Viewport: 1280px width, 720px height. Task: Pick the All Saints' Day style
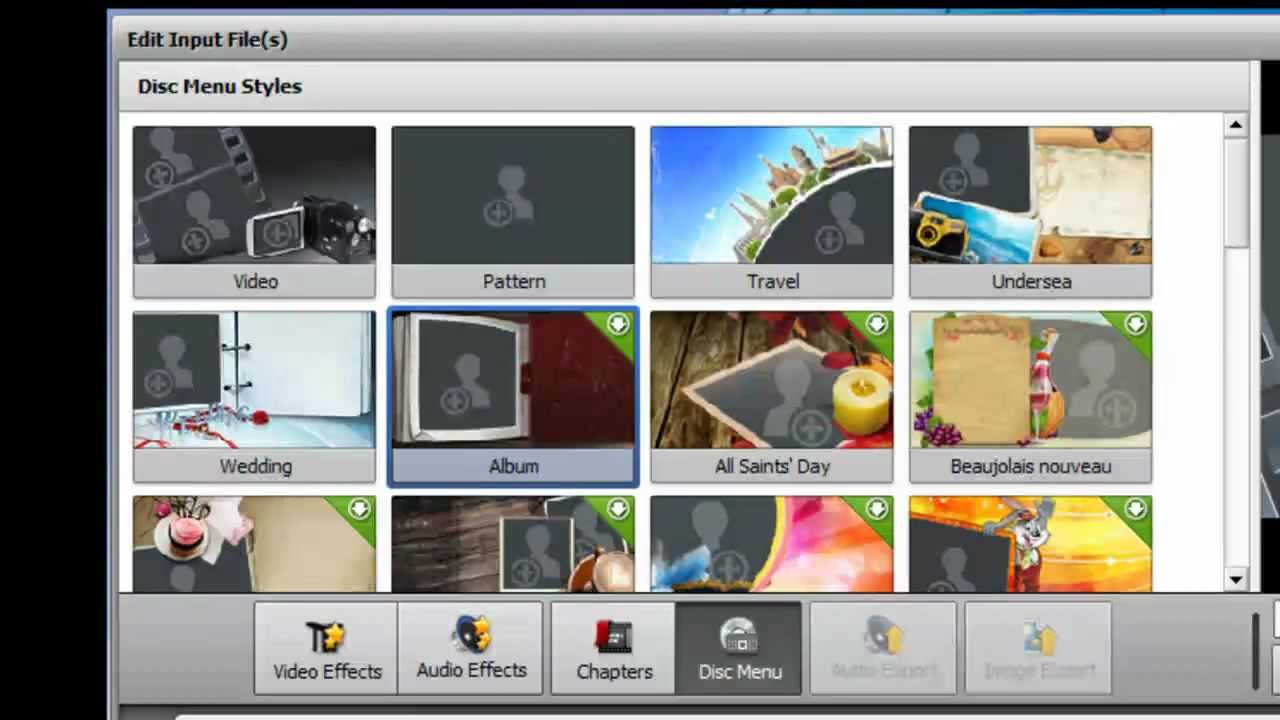click(772, 397)
